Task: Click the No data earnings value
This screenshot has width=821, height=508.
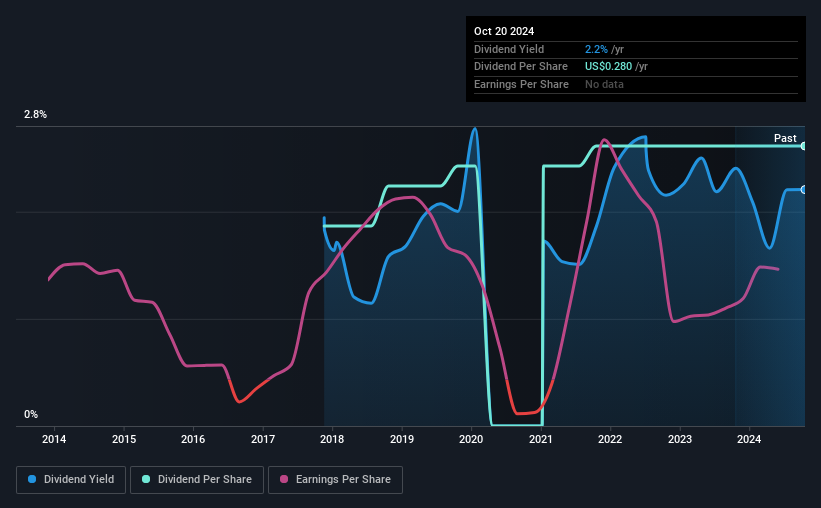Action: tap(604, 84)
